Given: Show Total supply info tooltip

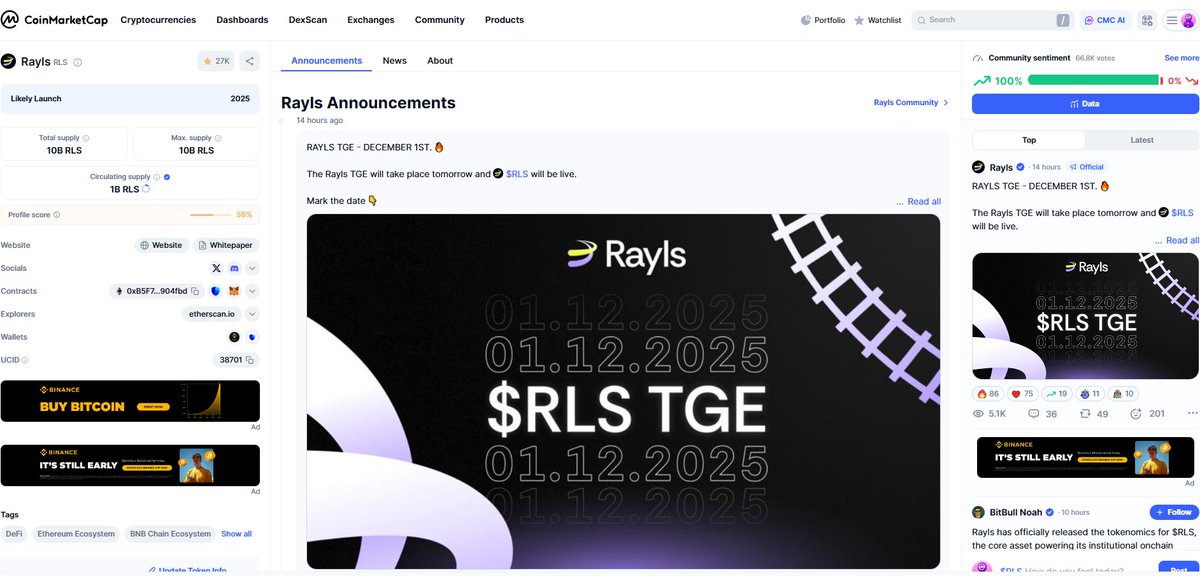Looking at the screenshot, I should [86, 138].
